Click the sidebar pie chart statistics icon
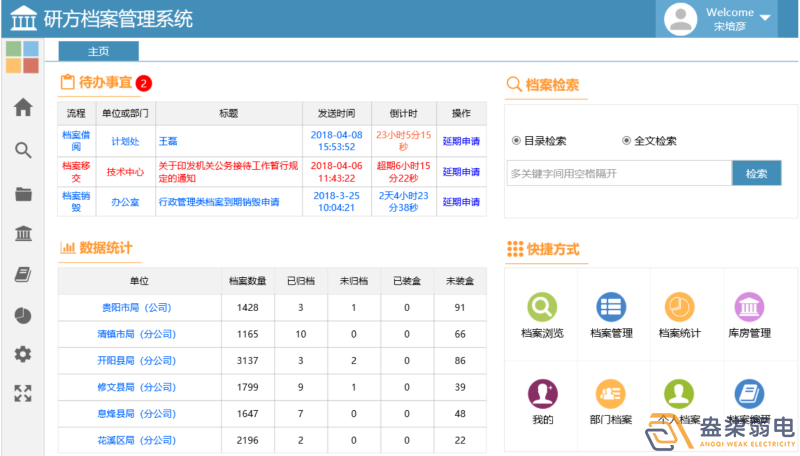800x456 pixels. click(22, 315)
